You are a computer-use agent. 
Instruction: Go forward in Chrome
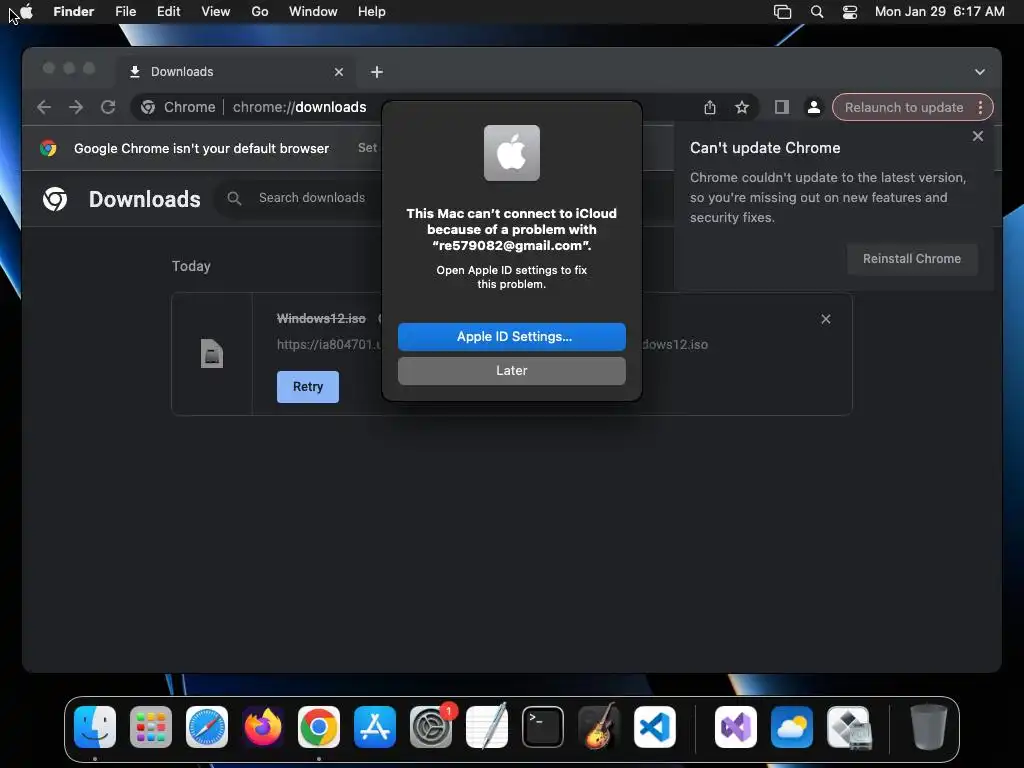point(76,107)
